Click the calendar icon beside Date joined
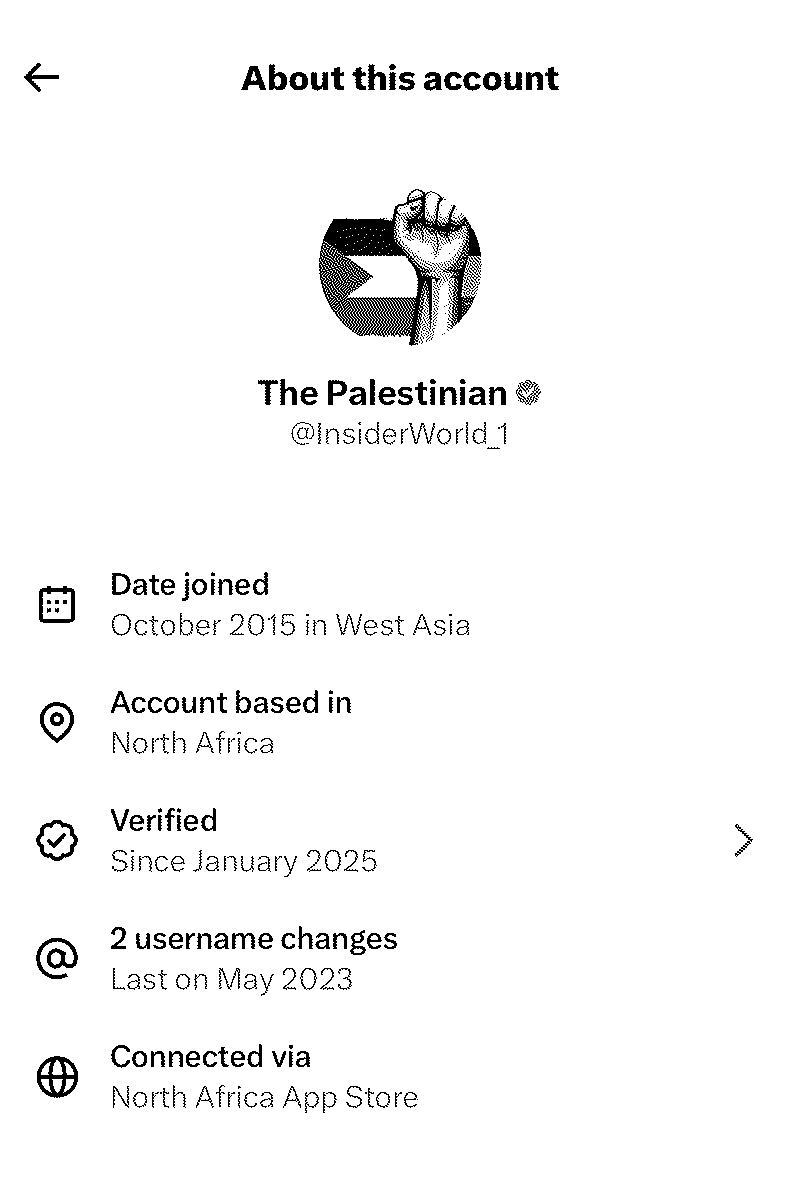The height and width of the screenshot is (1181, 800). [56, 605]
